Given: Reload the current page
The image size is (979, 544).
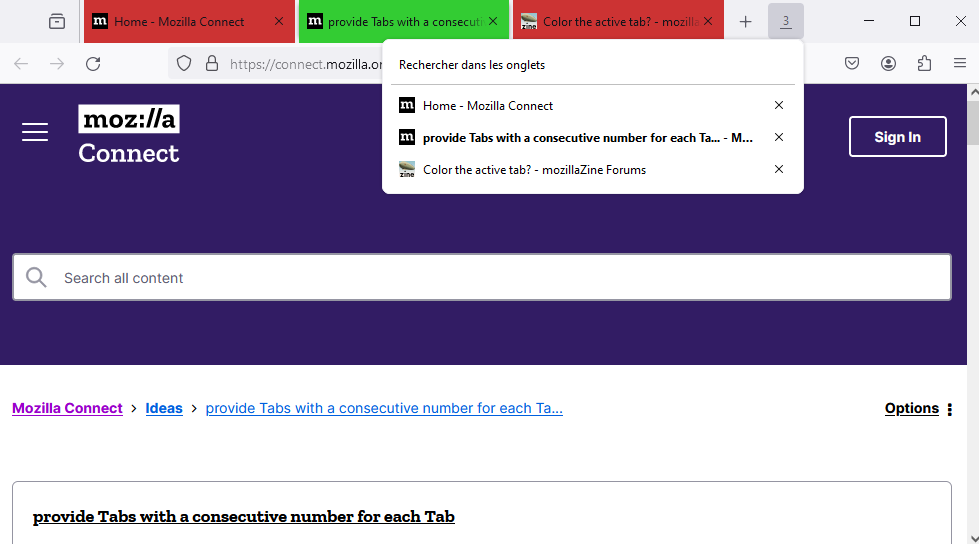Looking at the screenshot, I should [93, 64].
